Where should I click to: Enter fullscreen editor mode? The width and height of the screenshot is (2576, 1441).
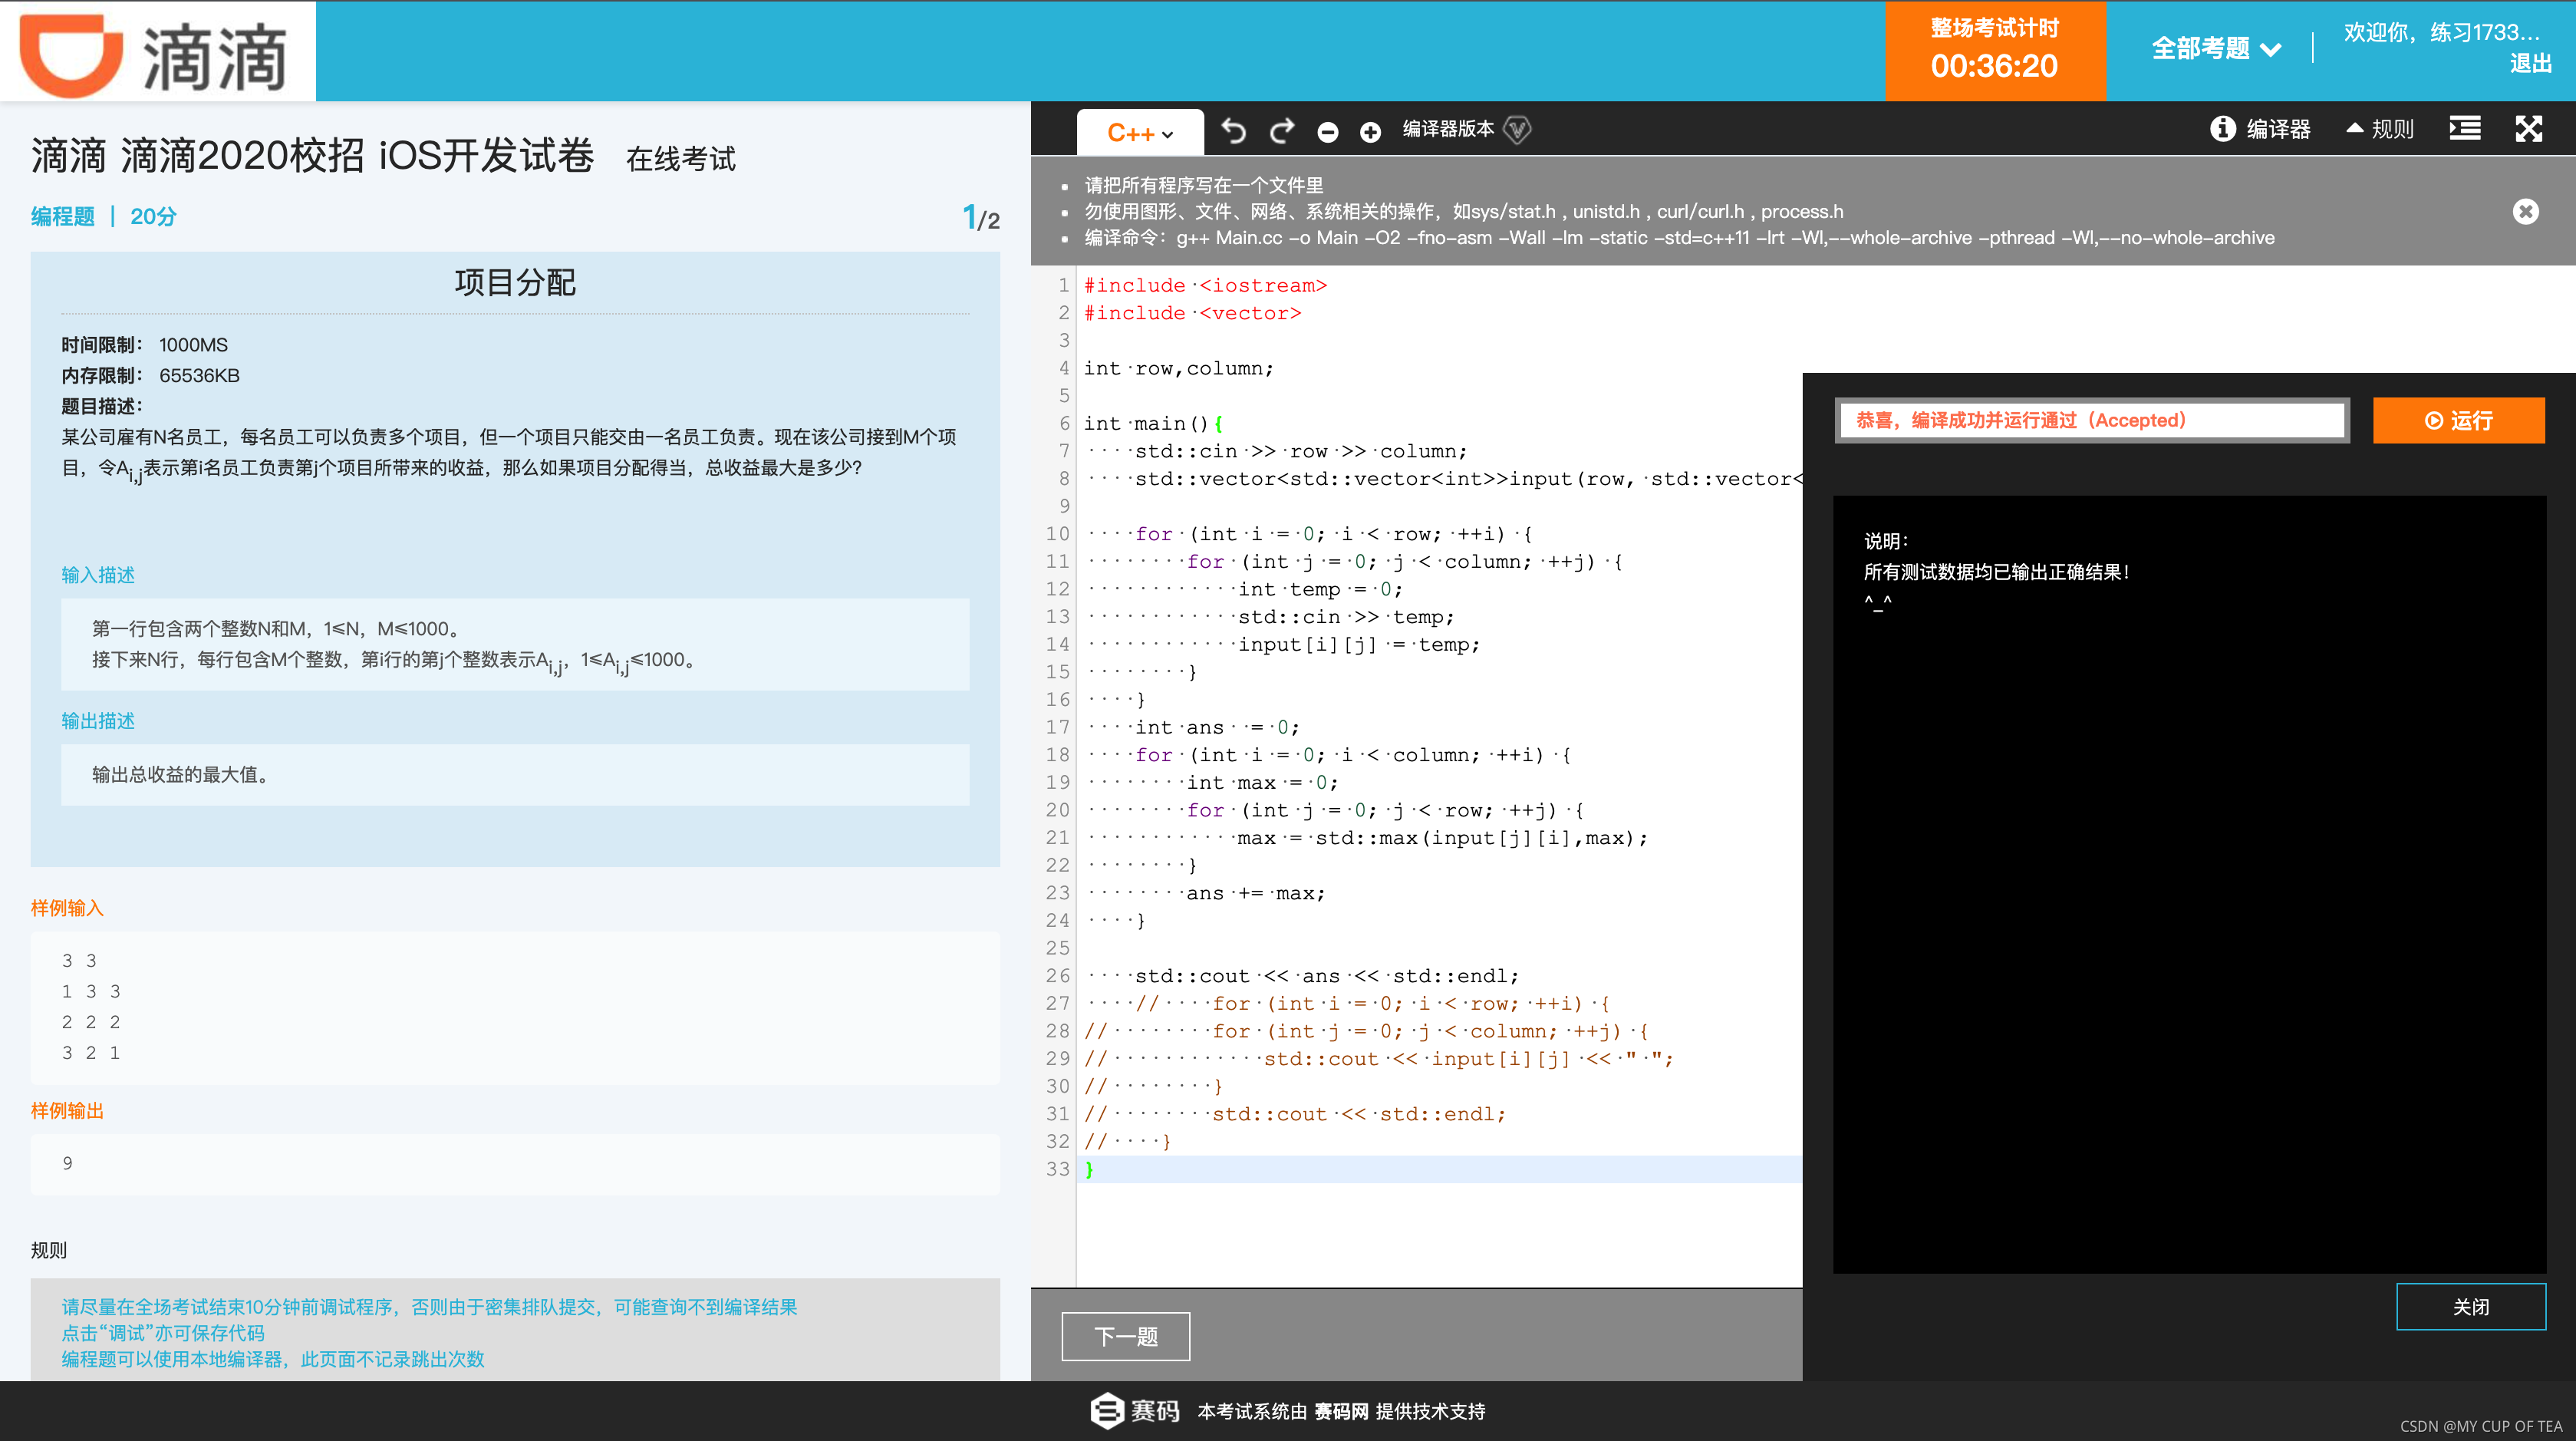(2528, 129)
